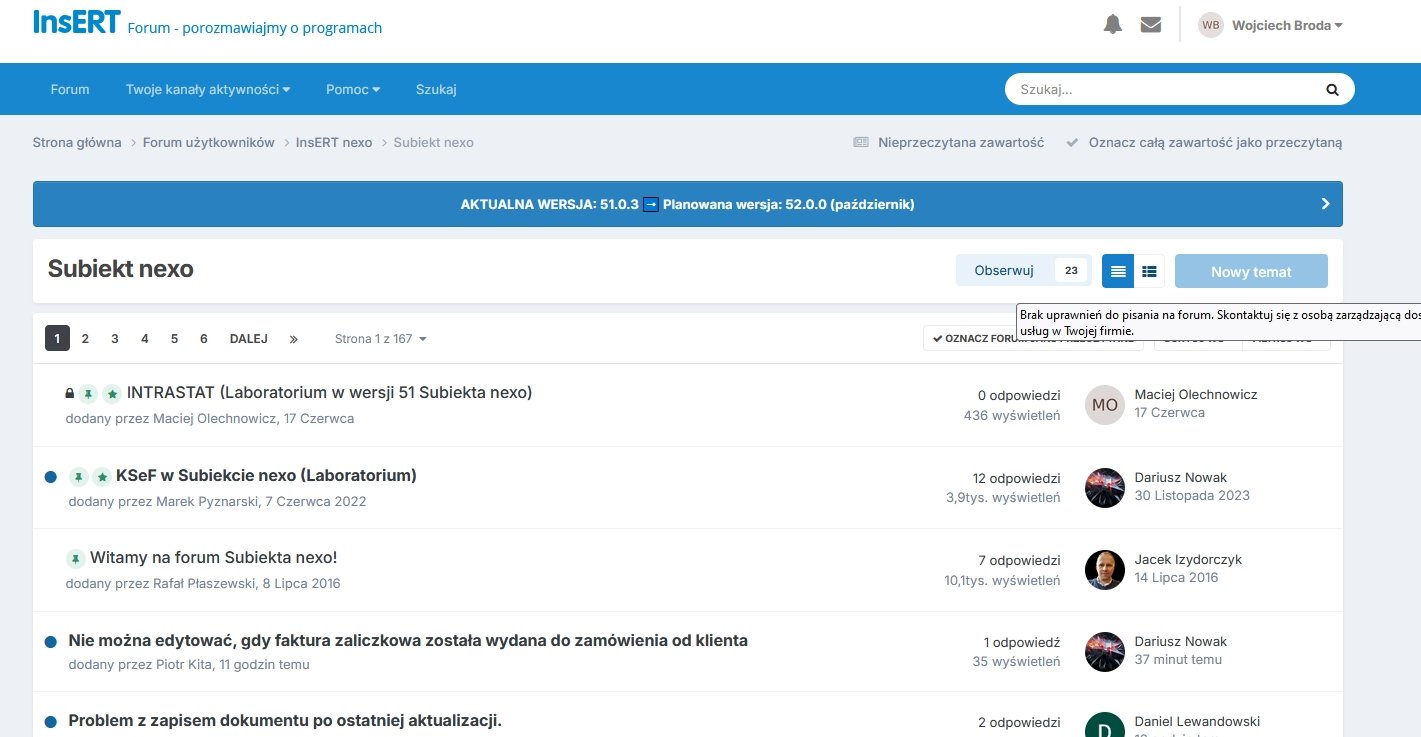Click the unread dot beside KSeF topic

pyautogui.click(x=51, y=477)
